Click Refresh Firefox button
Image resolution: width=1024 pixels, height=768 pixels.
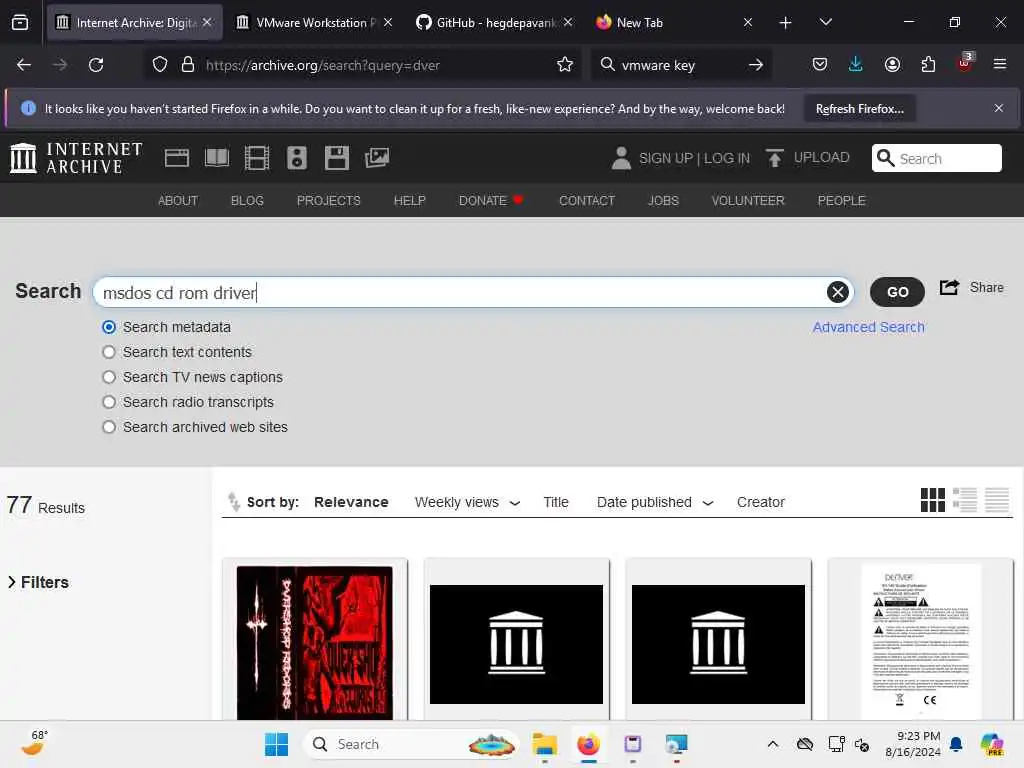pos(859,109)
